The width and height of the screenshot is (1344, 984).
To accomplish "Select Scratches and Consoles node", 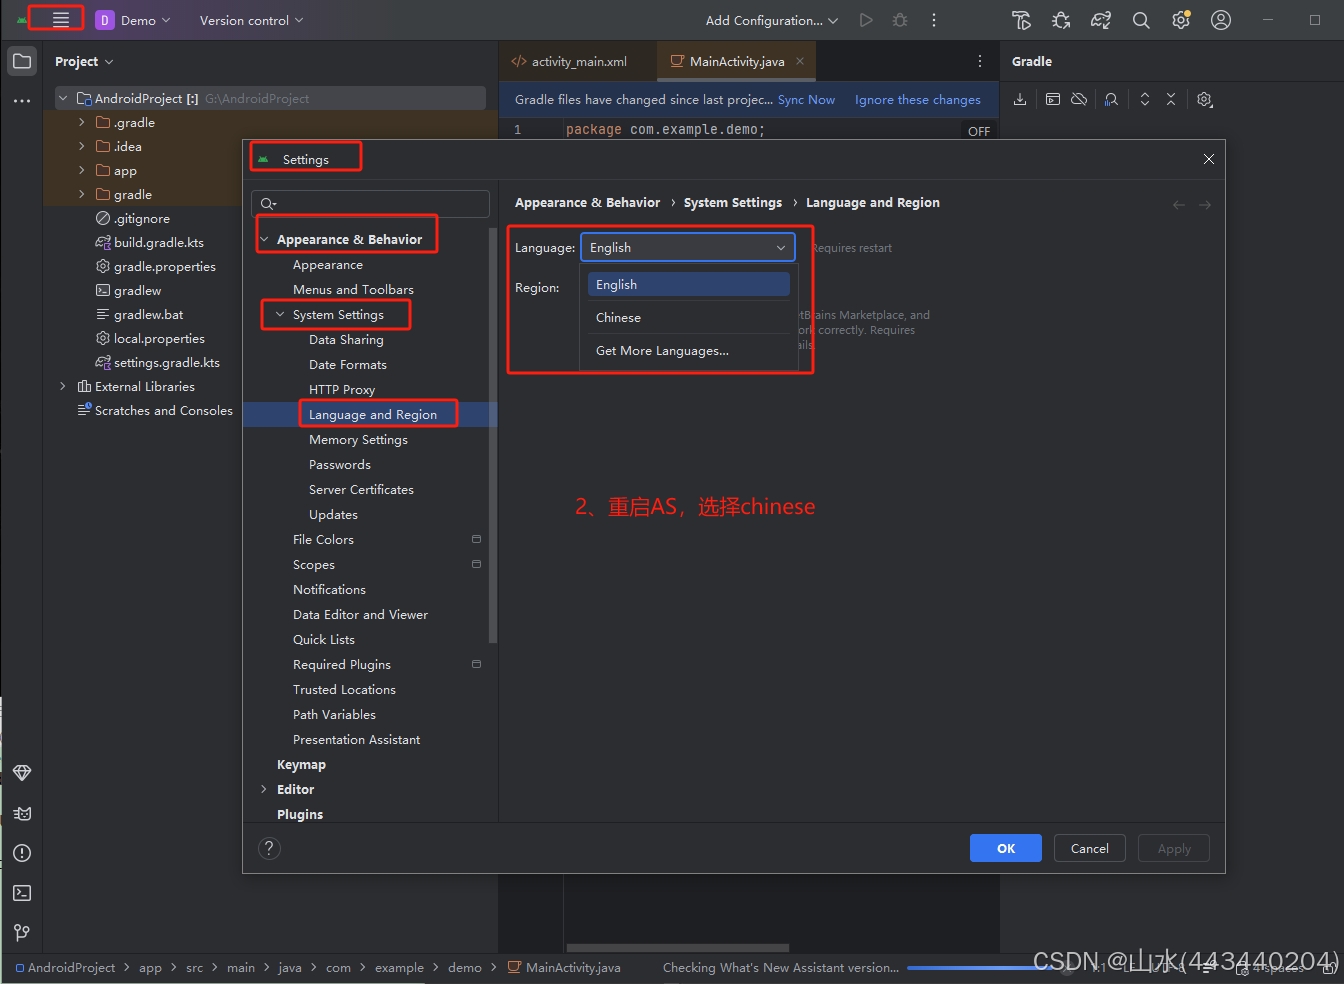I will (155, 410).
